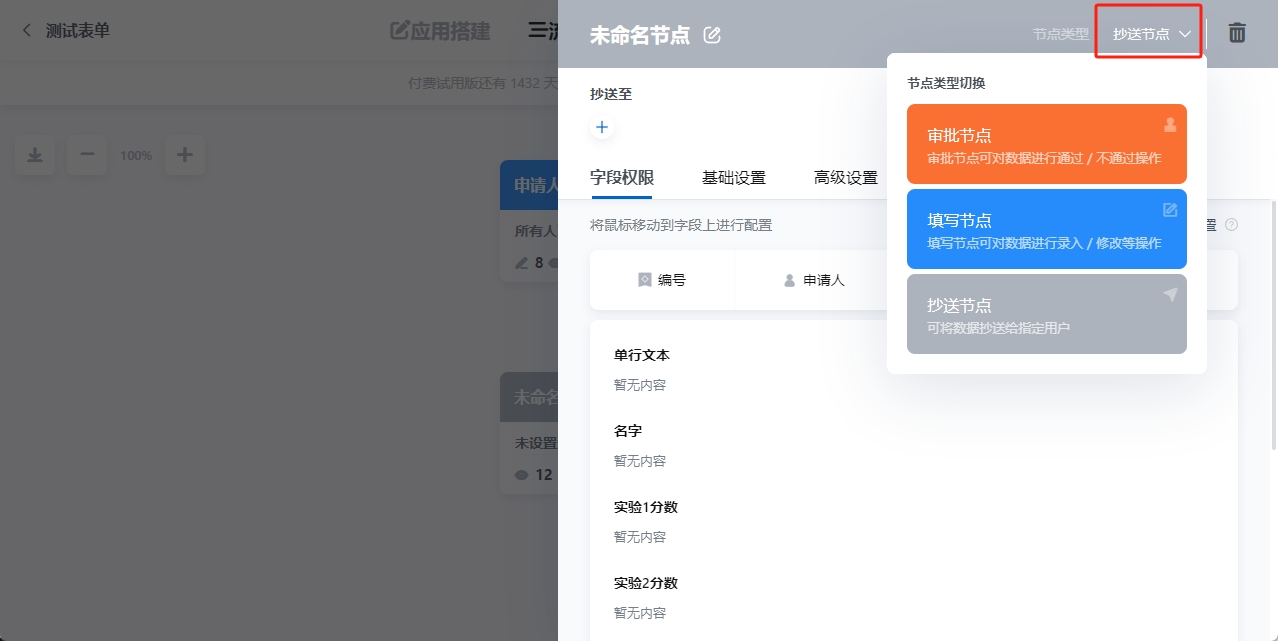Zoom in the flow canvas with the plus button
Screen dimensions: 1278x641
click(x=184, y=155)
